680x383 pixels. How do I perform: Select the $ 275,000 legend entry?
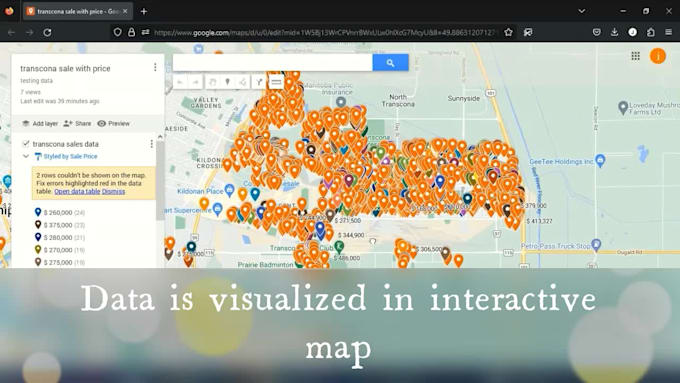pyautogui.click(x=59, y=262)
